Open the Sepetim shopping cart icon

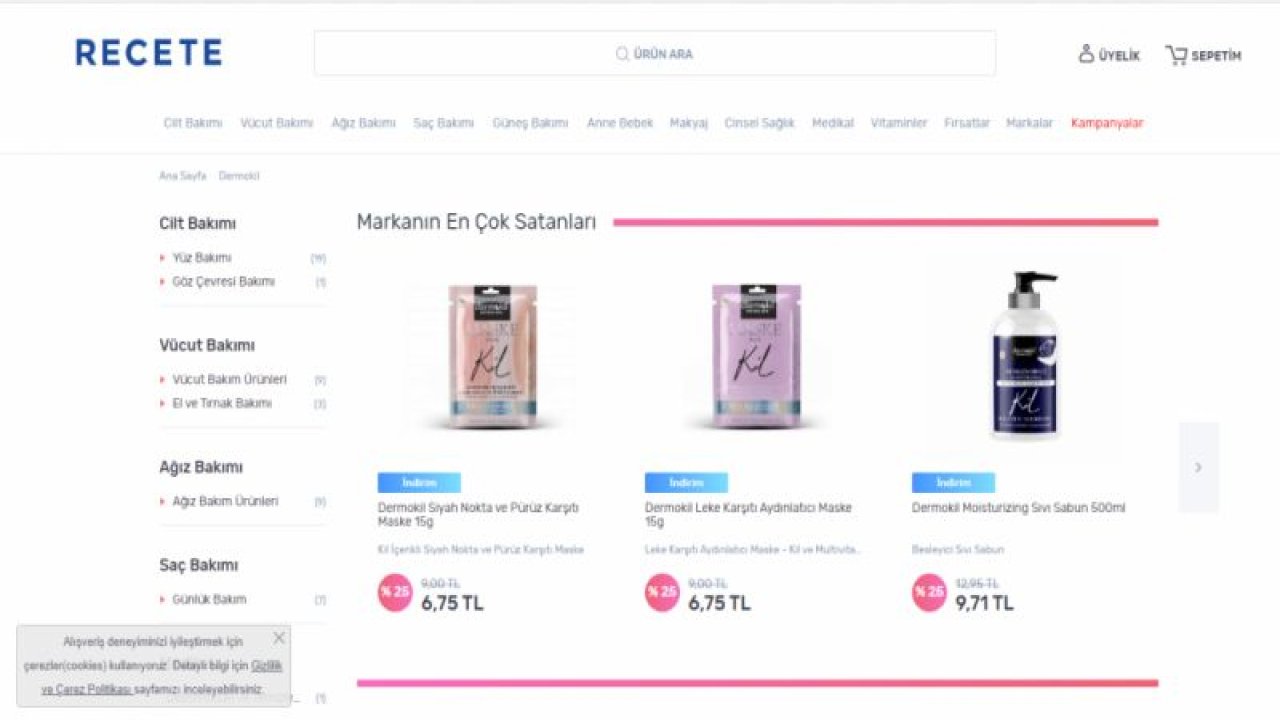pos(1176,55)
